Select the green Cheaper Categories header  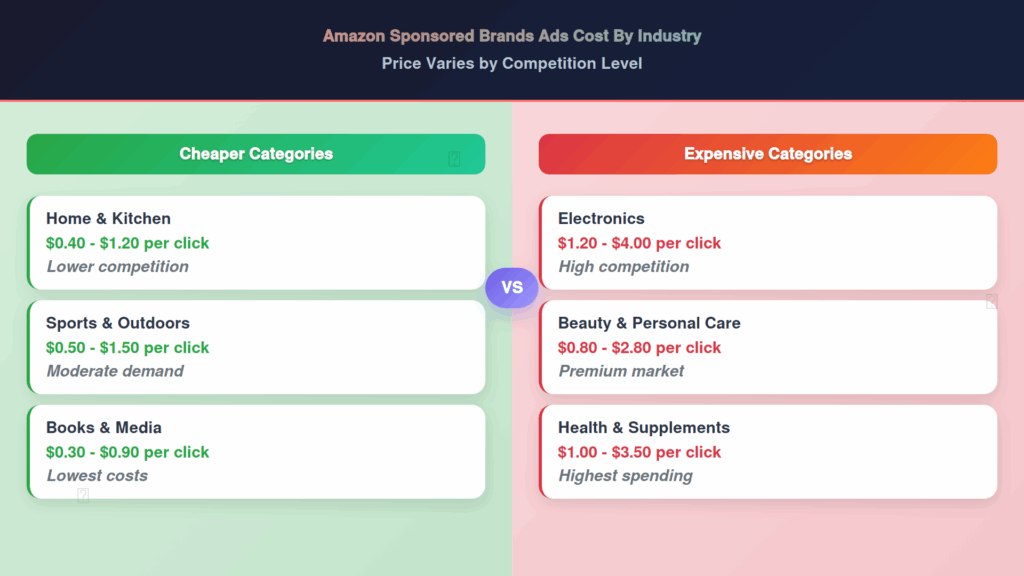[256, 154]
